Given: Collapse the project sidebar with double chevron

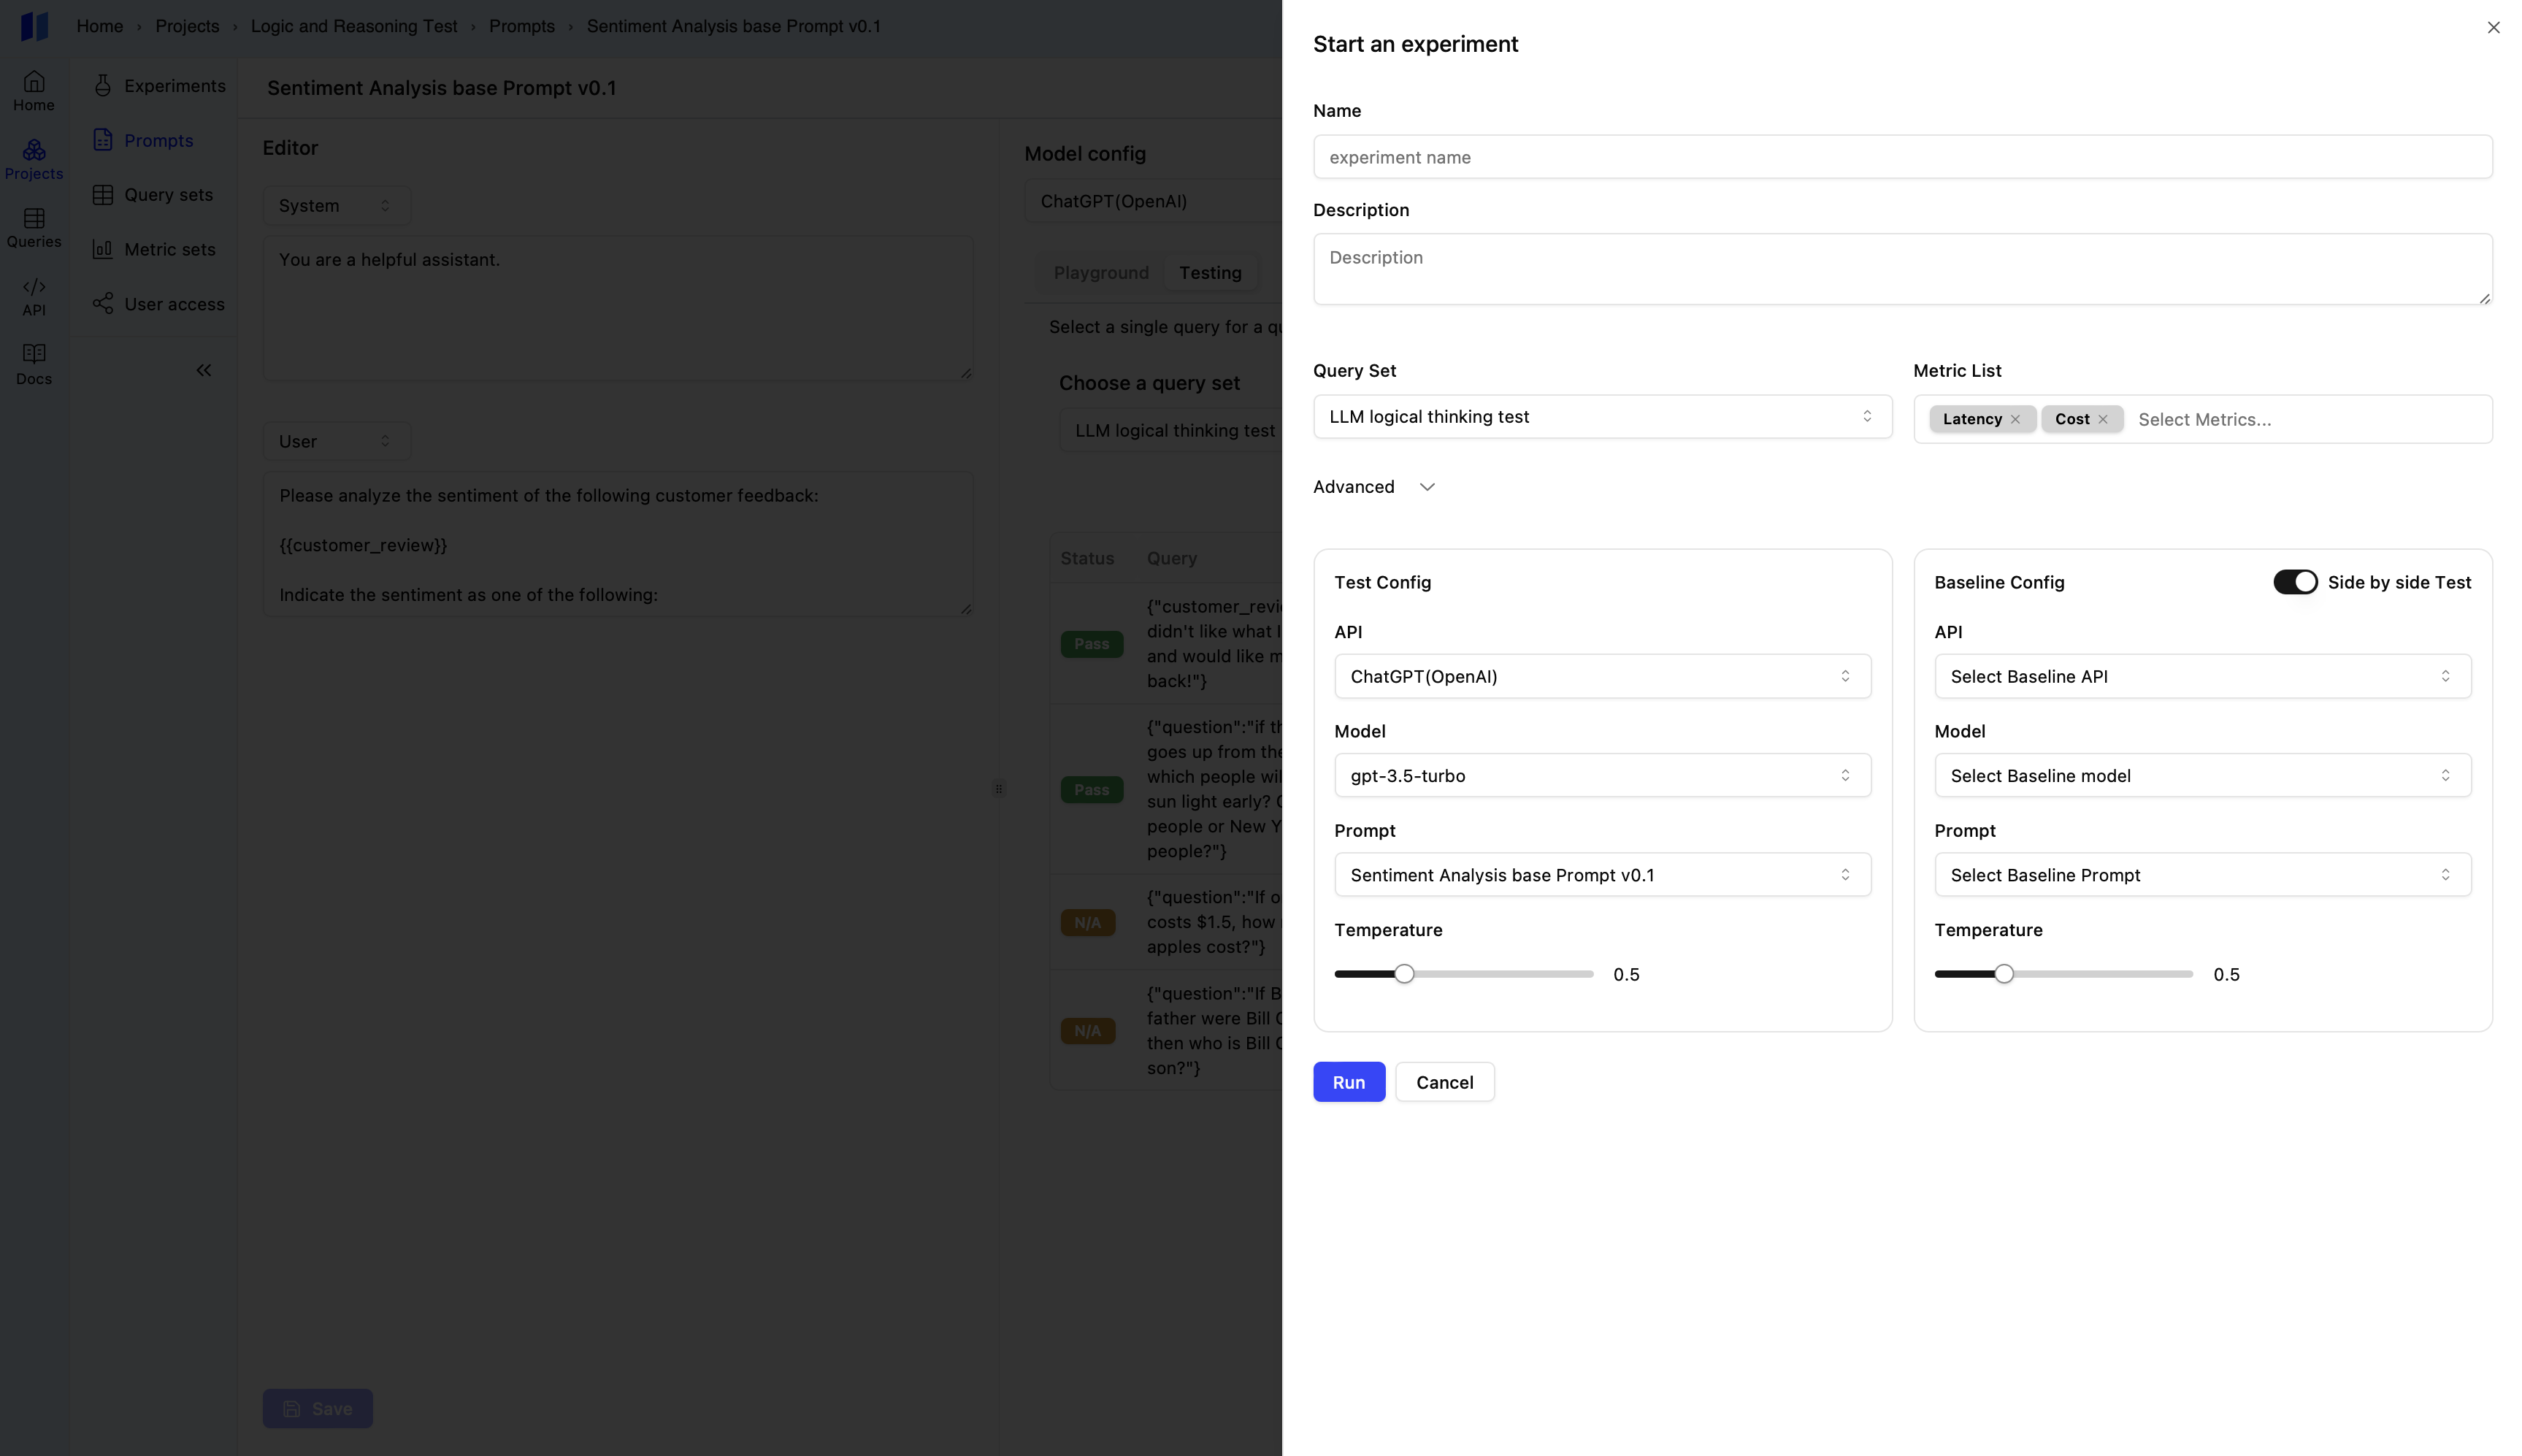Looking at the screenshot, I should [x=204, y=370].
